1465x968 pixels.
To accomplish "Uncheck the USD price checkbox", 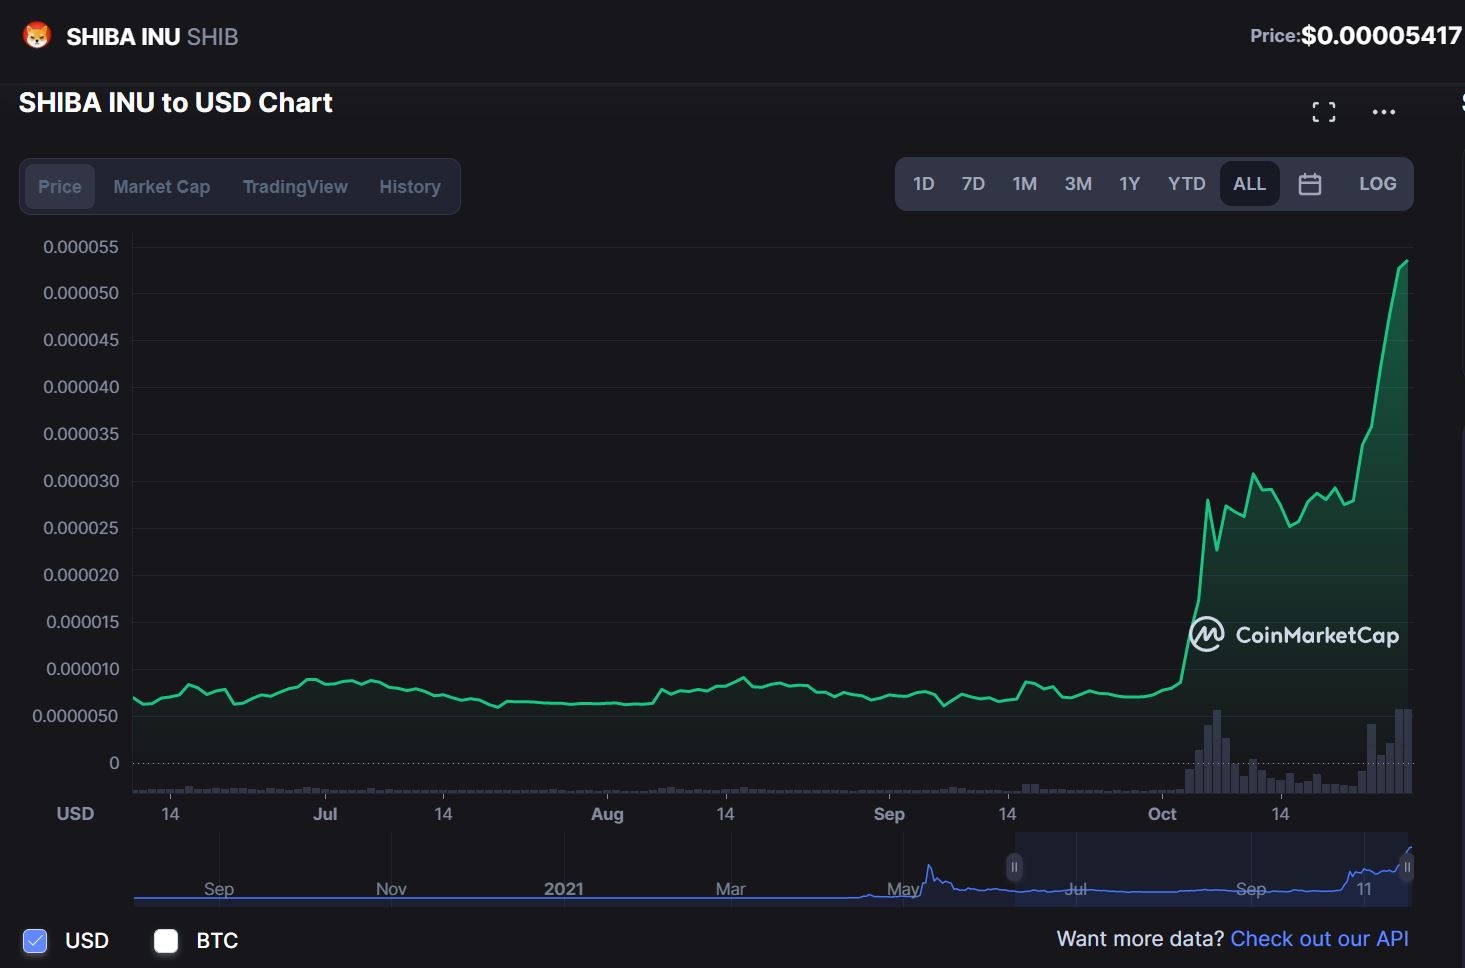I will click(35, 940).
